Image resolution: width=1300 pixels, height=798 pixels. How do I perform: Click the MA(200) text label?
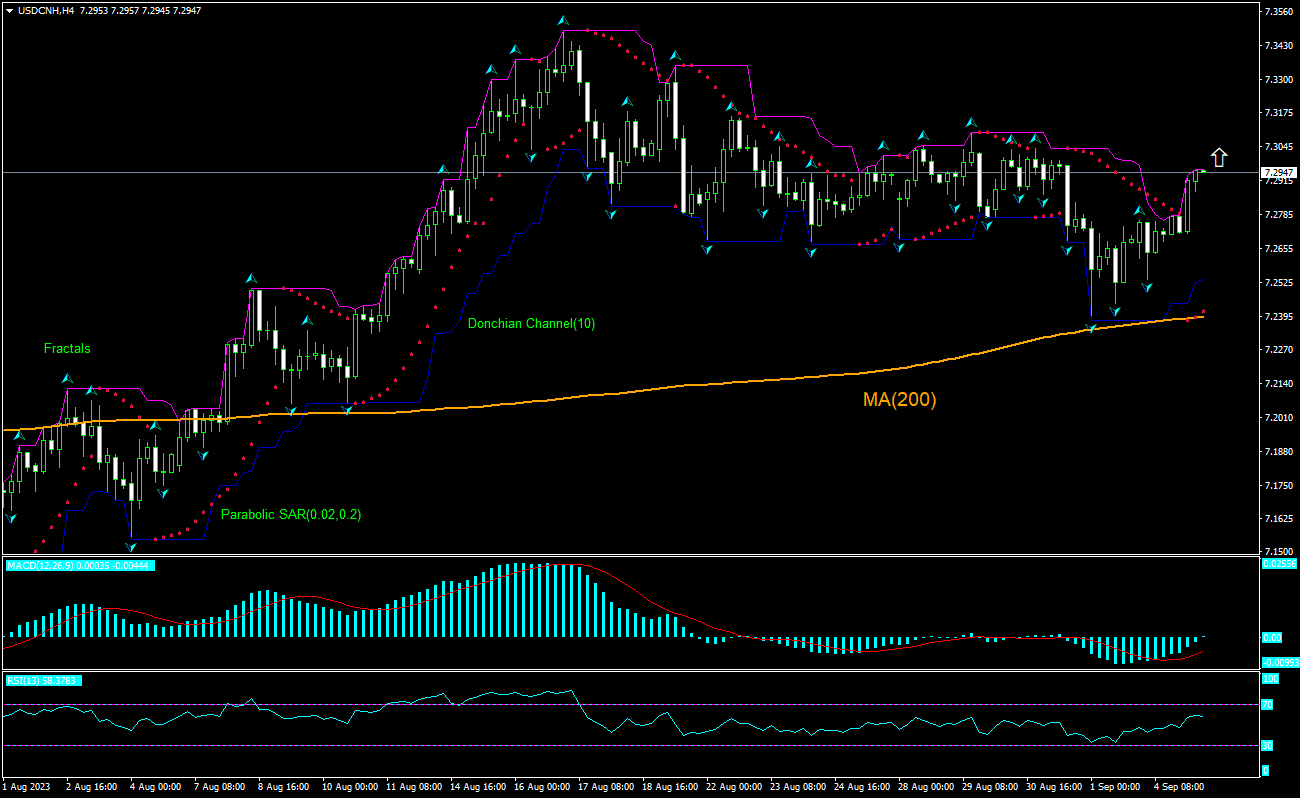897,399
